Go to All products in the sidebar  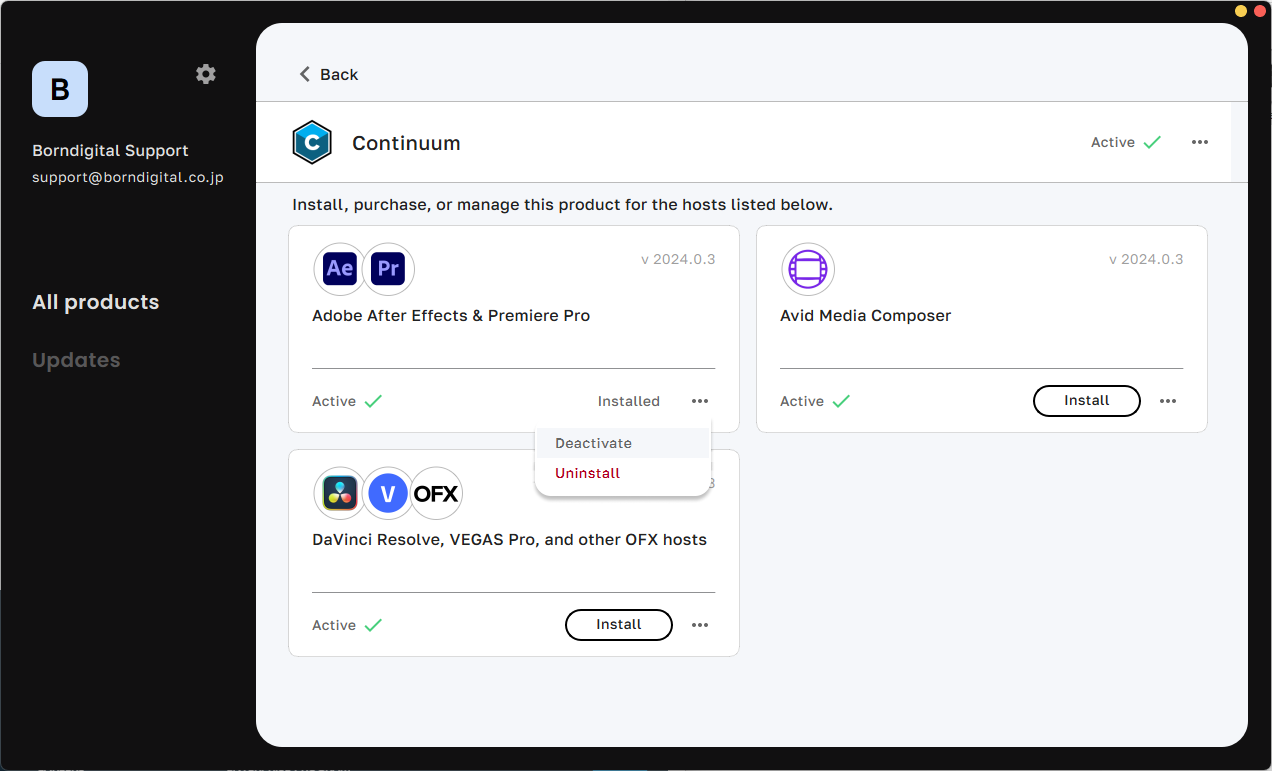pyautogui.click(x=96, y=302)
